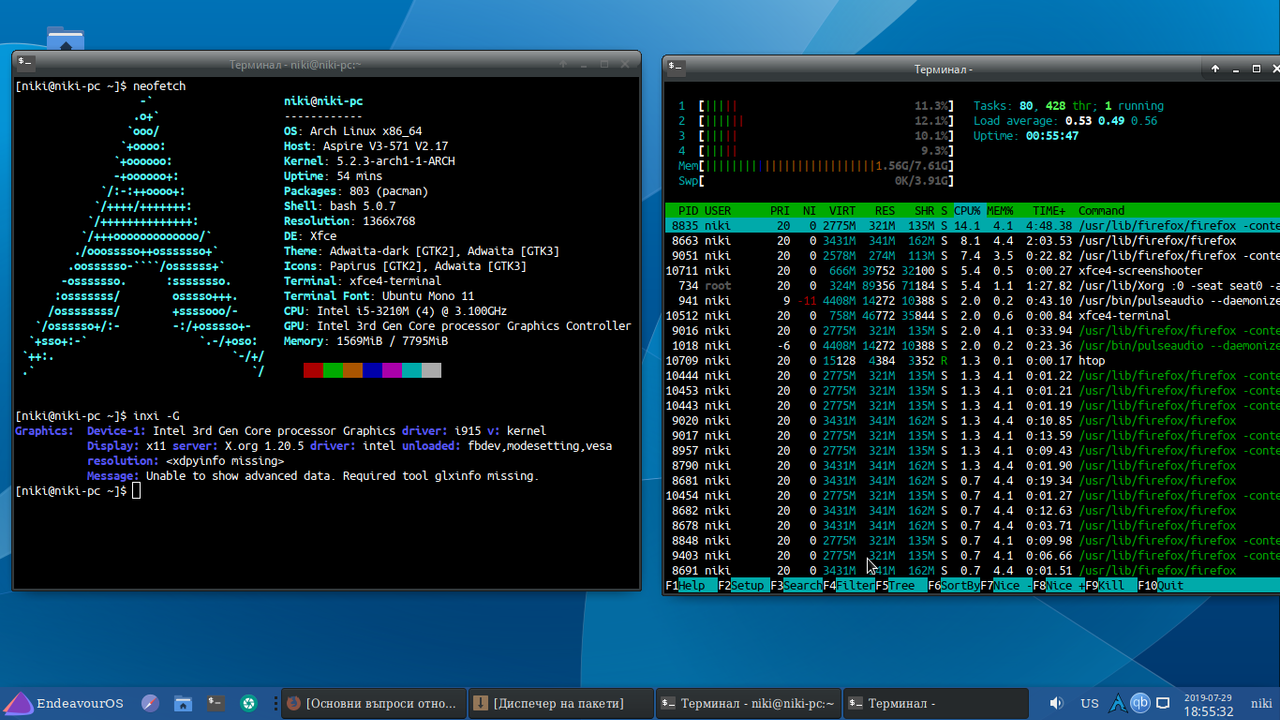Image resolution: width=1280 pixels, height=720 pixels.
Task: Click F8 Nice + in htop
Action: tap(1058, 586)
